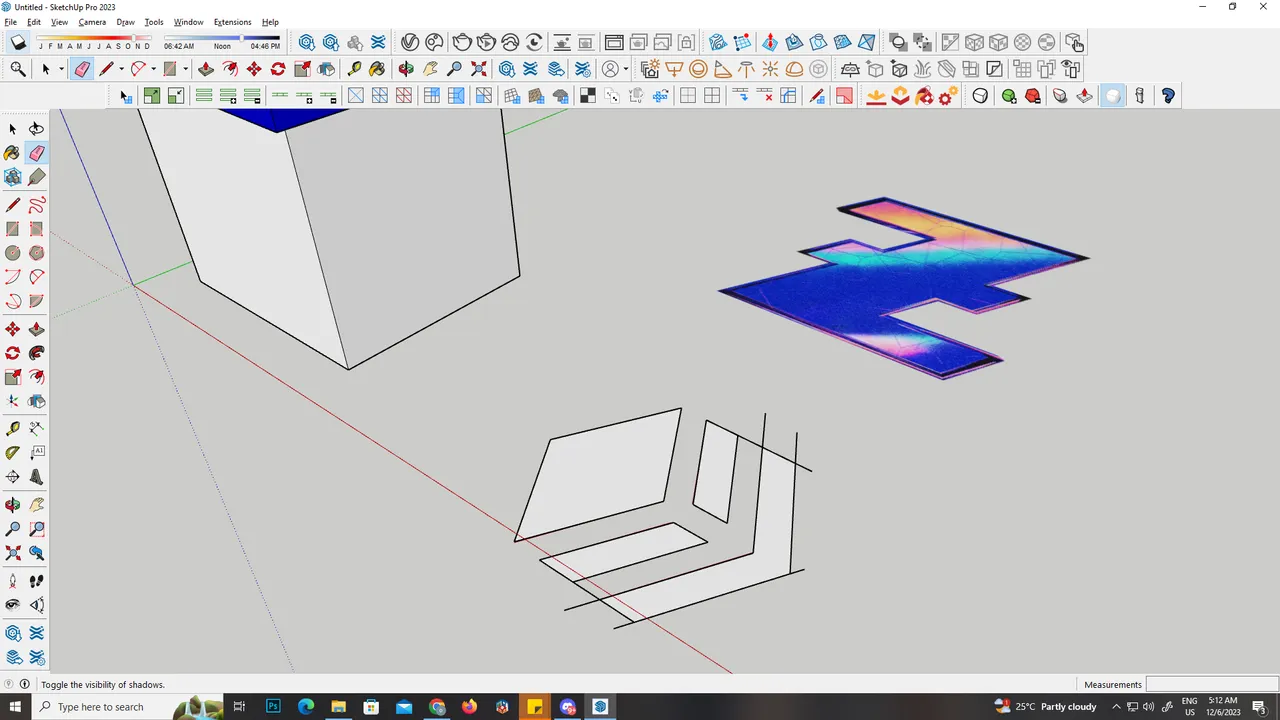Select the Eraser tool in the top toolbar

click(x=82, y=69)
